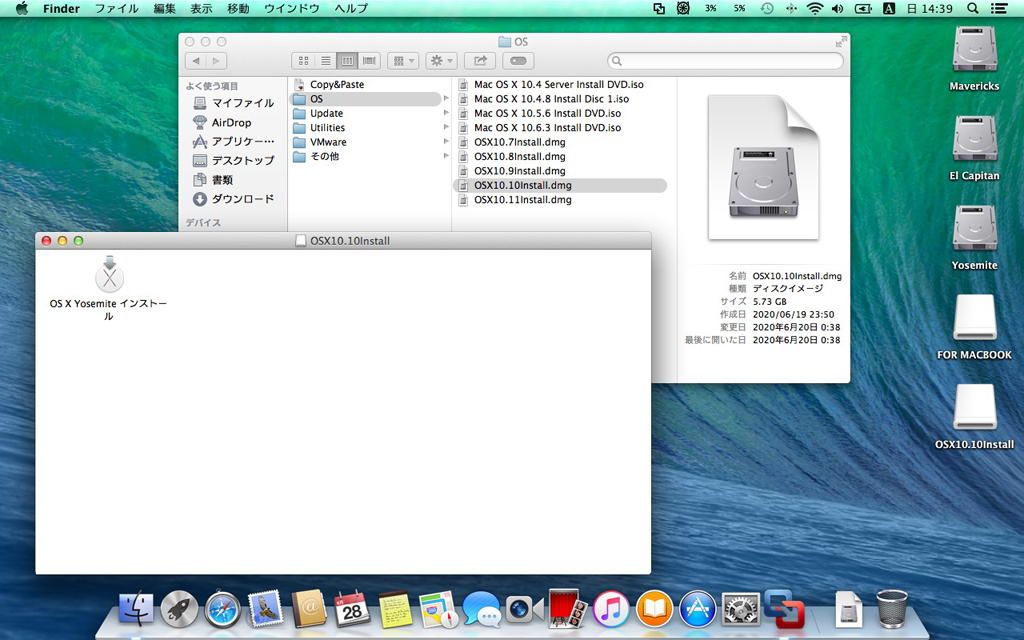1024x640 pixels.
Task: Open the ファイル menu
Action: (x=117, y=8)
